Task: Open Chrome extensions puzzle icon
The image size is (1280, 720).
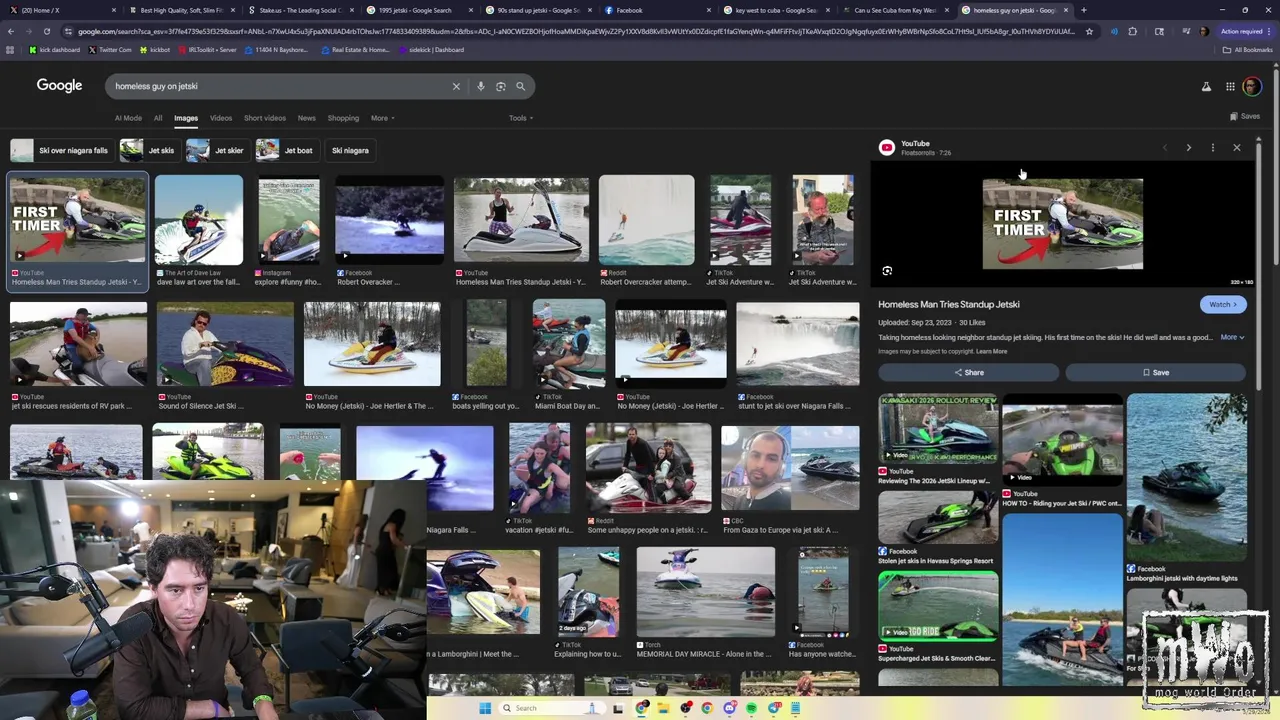Action: (1132, 31)
